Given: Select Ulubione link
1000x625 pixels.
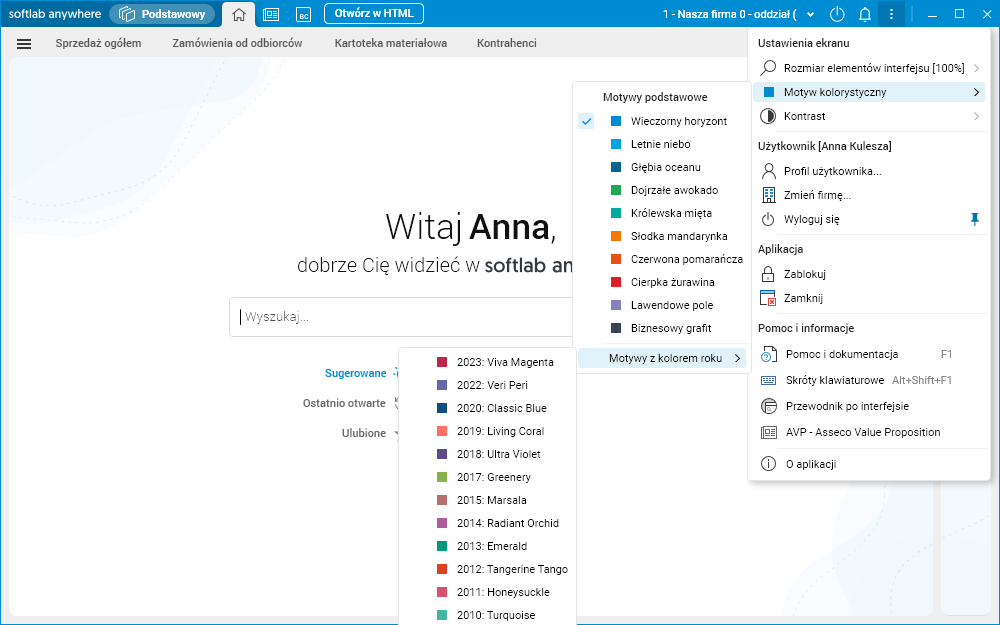Looking at the screenshot, I should (364, 433).
